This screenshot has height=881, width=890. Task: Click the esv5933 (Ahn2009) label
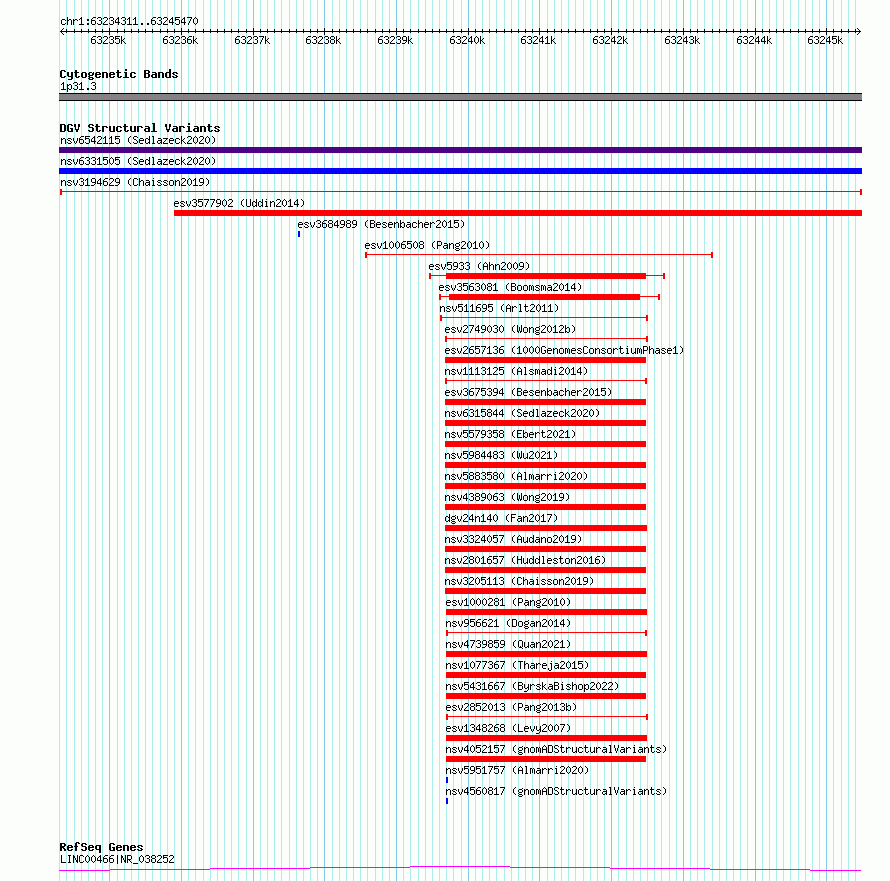(479, 266)
